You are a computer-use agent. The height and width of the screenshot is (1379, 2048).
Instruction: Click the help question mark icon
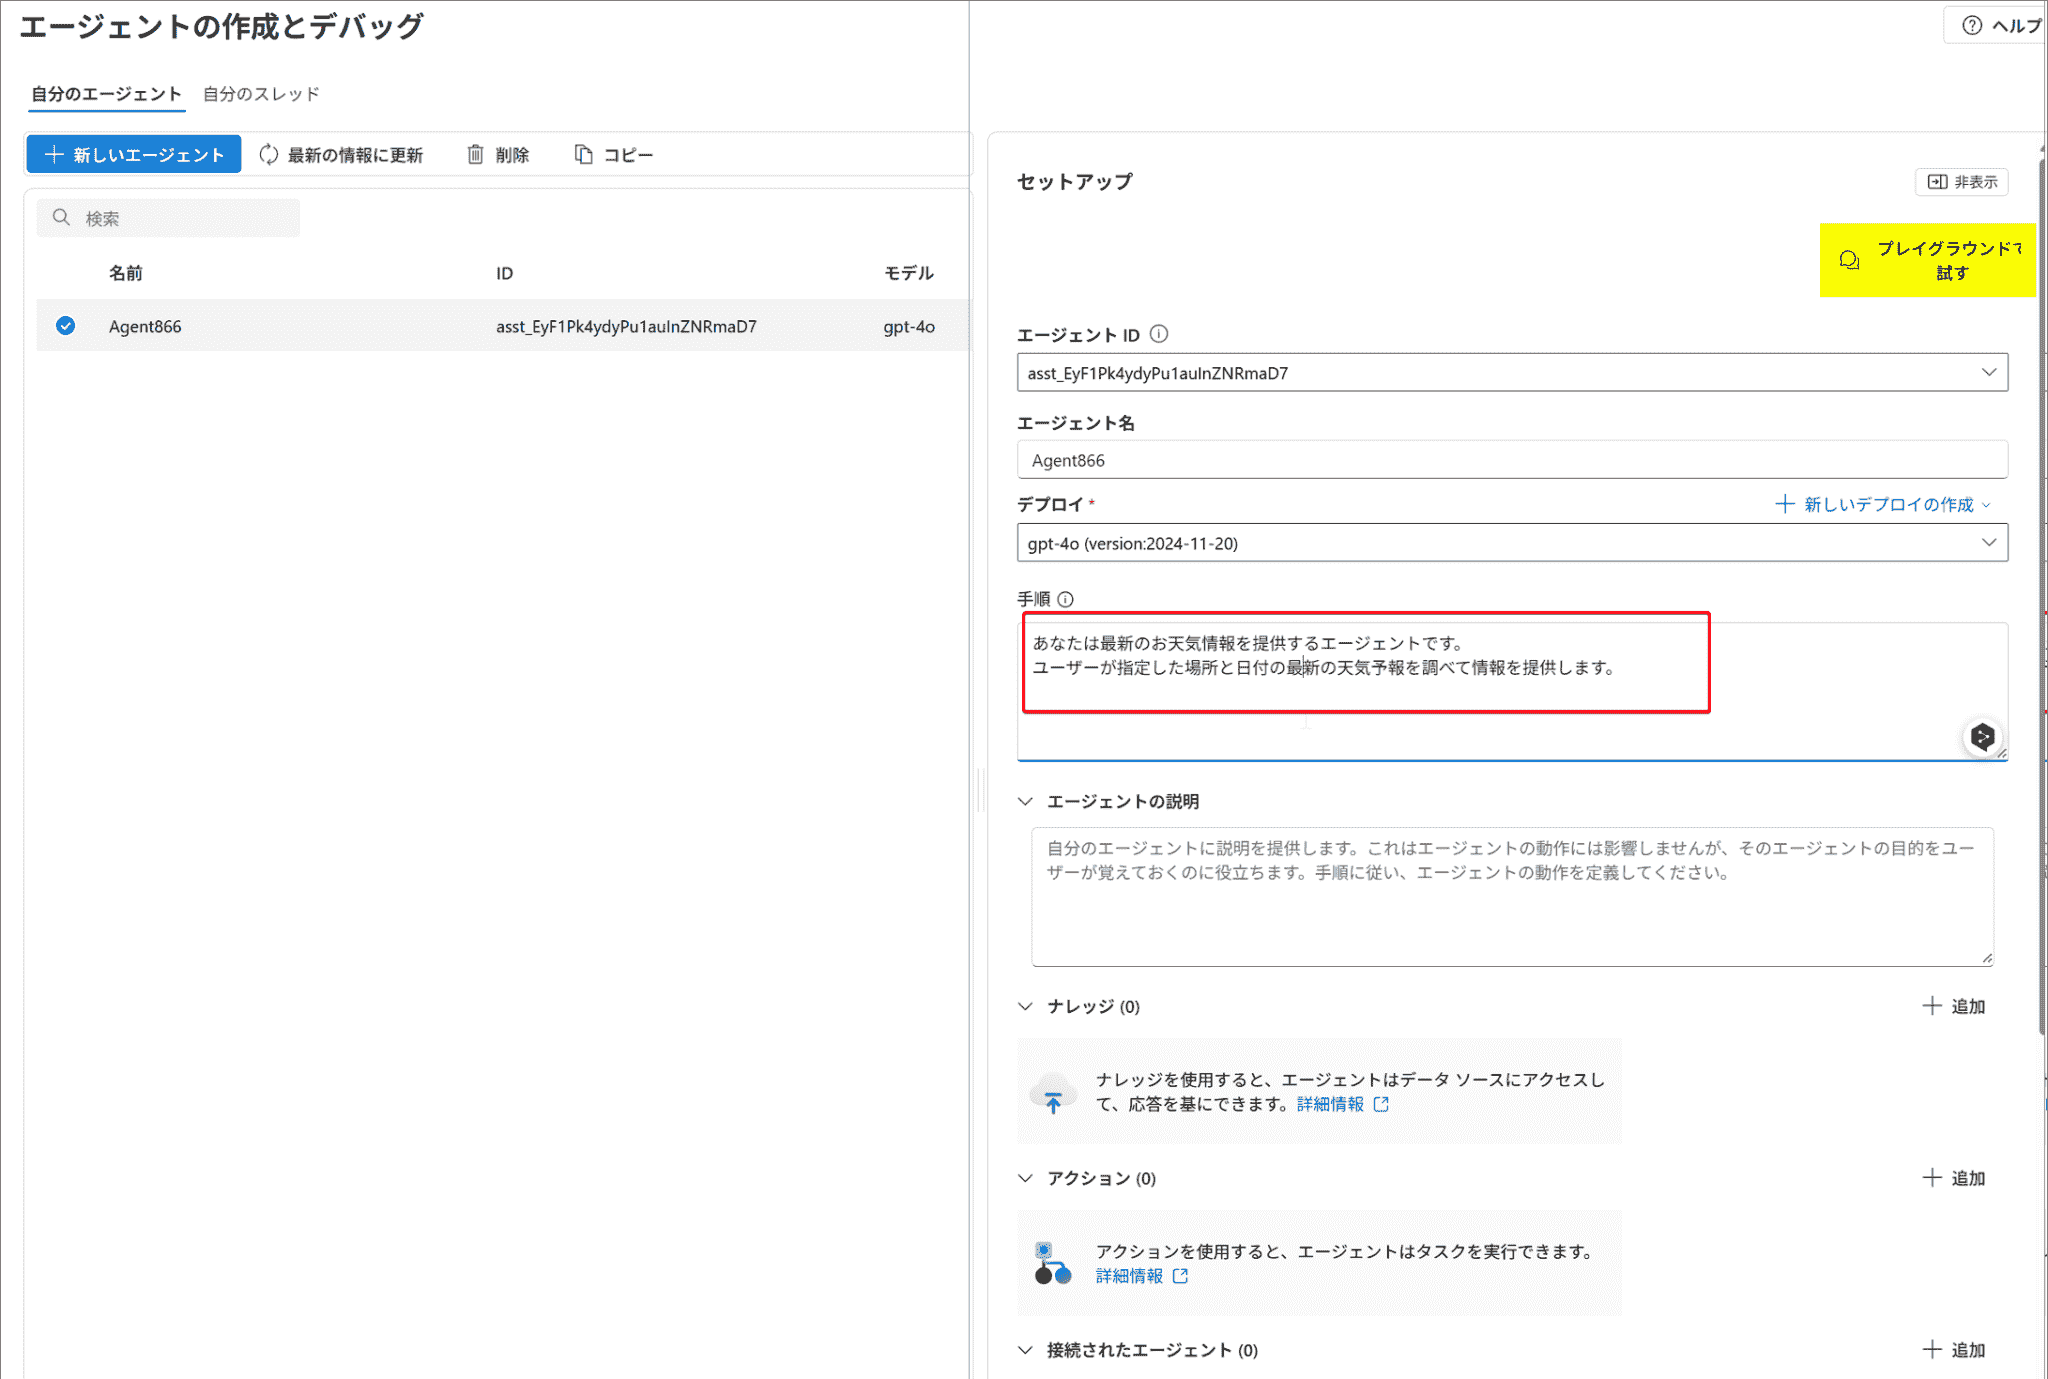tap(1971, 26)
